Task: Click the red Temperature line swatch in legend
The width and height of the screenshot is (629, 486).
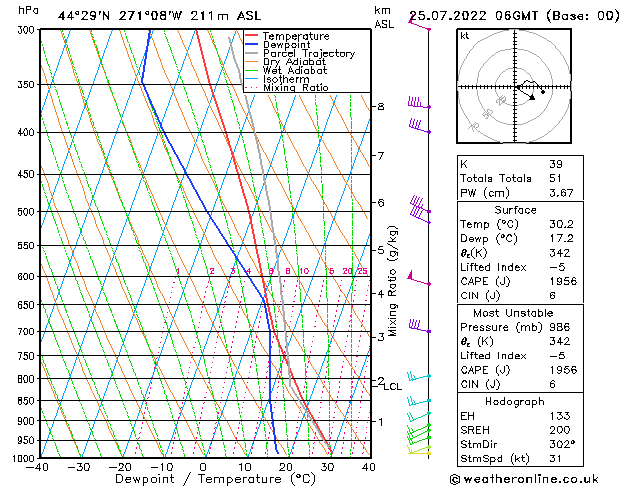Action: click(251, 36)
